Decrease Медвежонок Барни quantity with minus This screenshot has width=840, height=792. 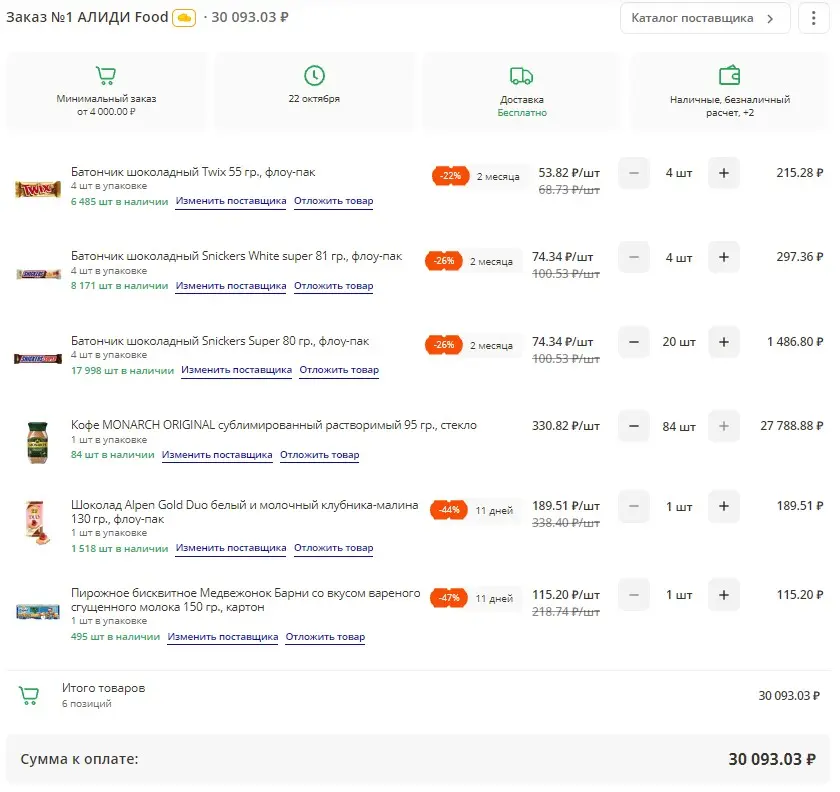tap(634, 595)
